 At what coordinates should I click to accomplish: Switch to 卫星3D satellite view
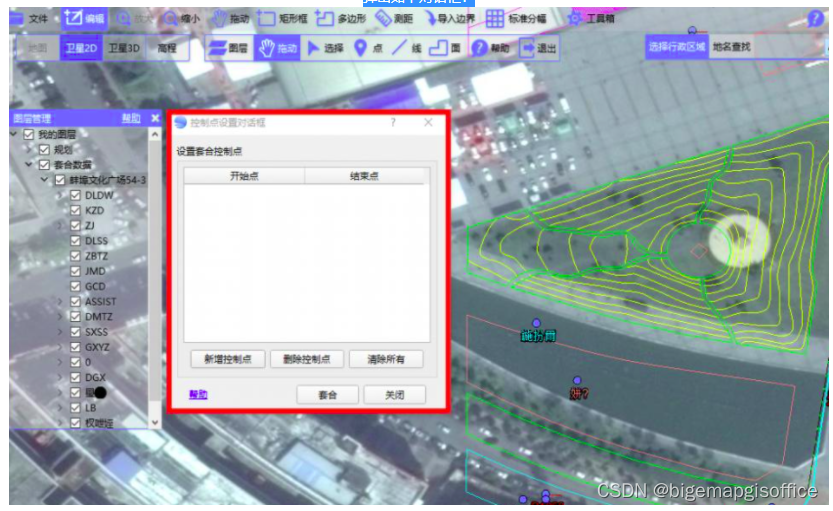click(124, 48)
